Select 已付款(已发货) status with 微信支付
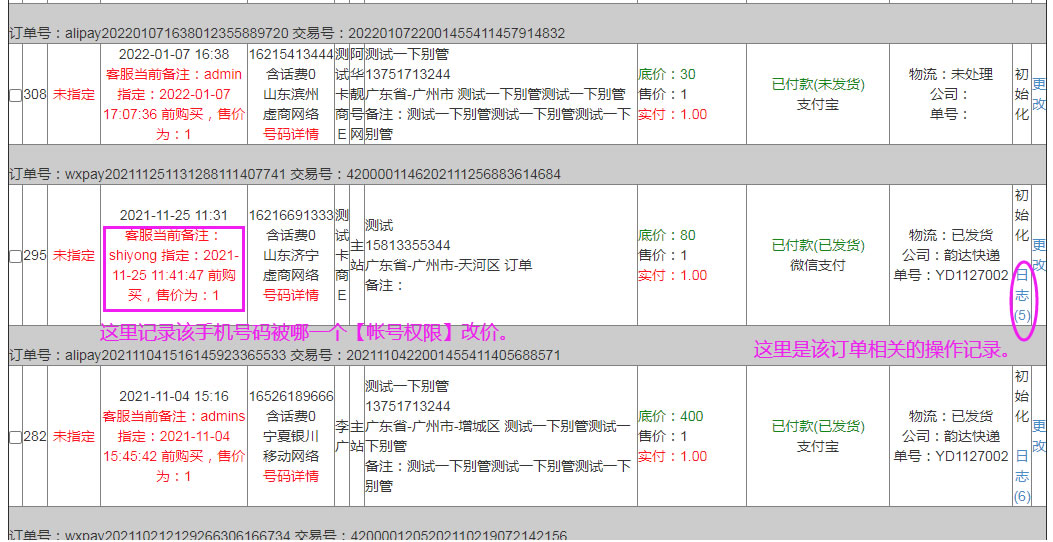This screenshot has width=1053, height=542. [x=818, y=245]
